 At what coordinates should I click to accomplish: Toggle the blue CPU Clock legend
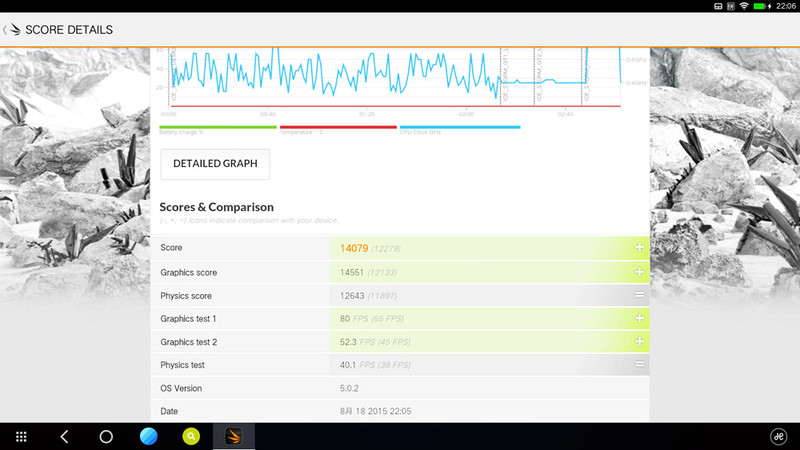click(x=460, y=130)
